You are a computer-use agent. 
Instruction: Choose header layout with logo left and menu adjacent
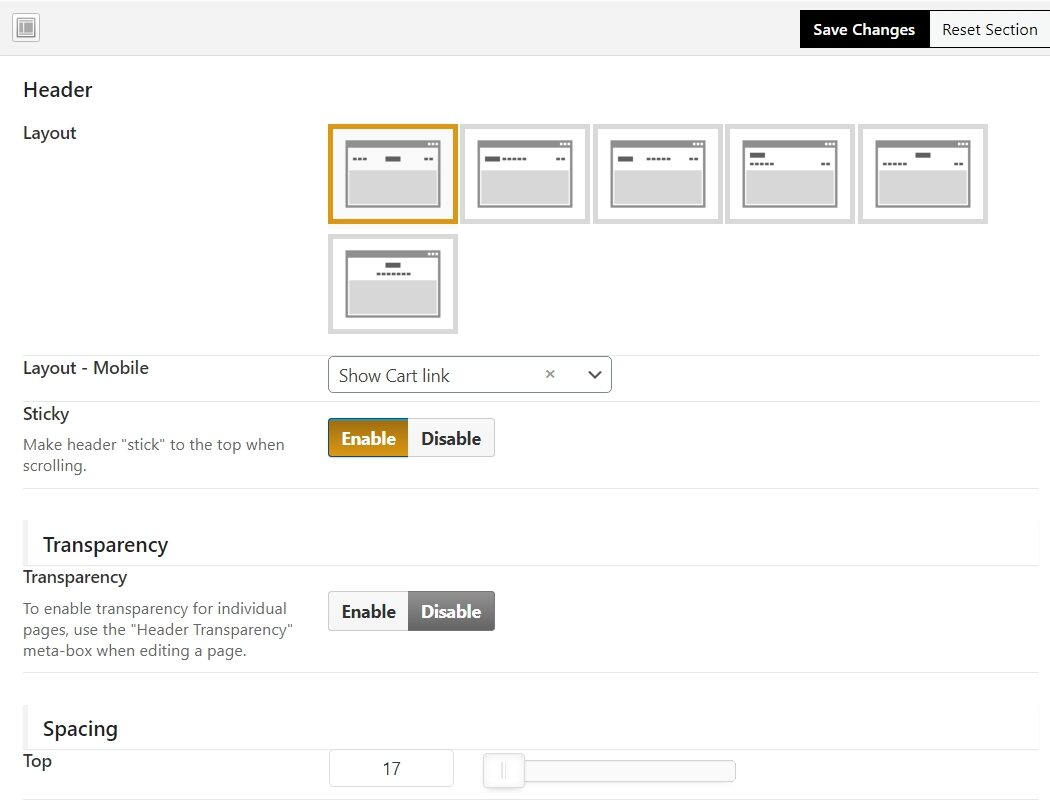525,174
